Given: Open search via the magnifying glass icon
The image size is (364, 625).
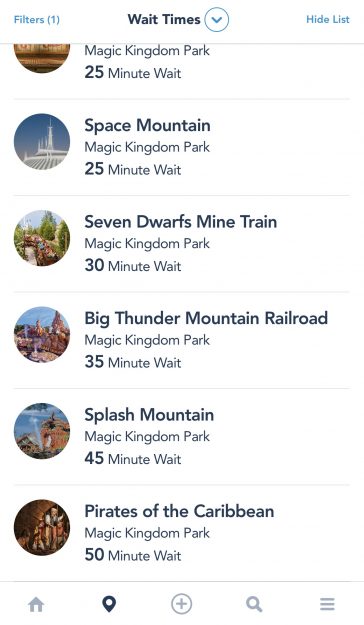Looking at the screenshot, I should [254, 604].
